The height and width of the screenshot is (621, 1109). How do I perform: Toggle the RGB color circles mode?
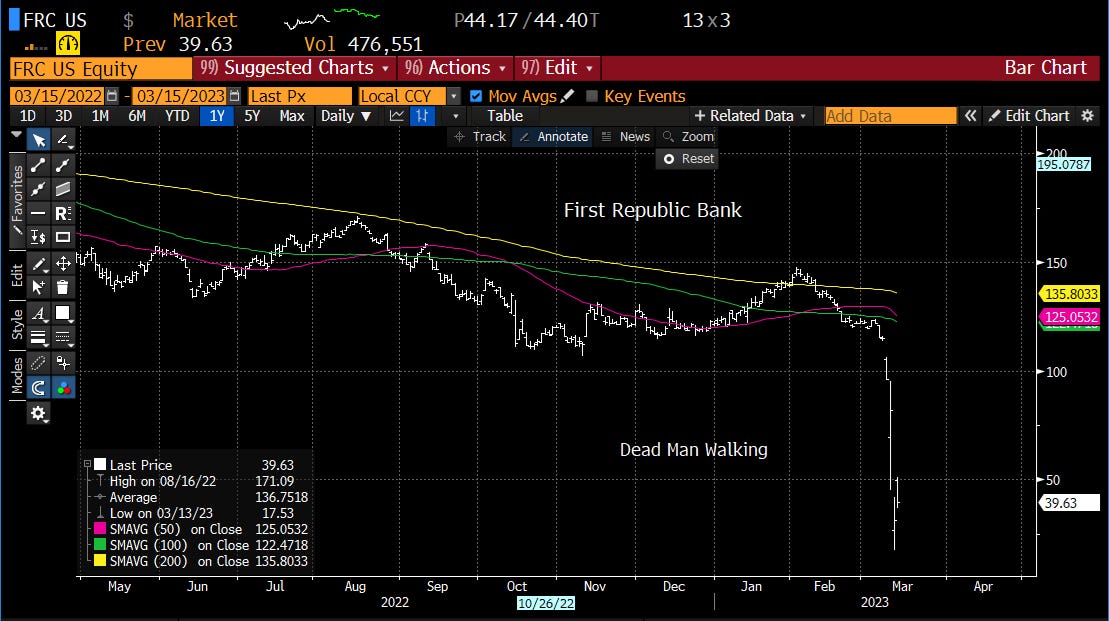click(64, 388)
